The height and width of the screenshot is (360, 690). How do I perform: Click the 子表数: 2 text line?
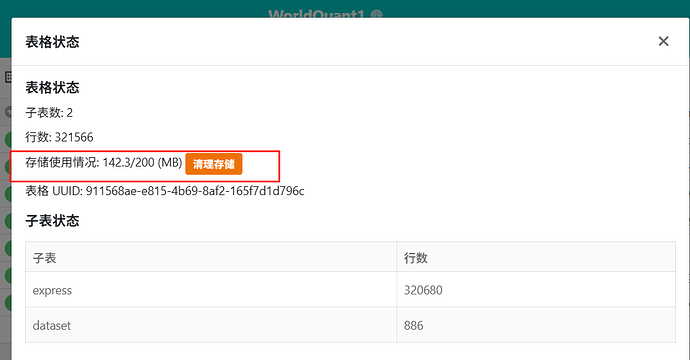coord(49,113)
